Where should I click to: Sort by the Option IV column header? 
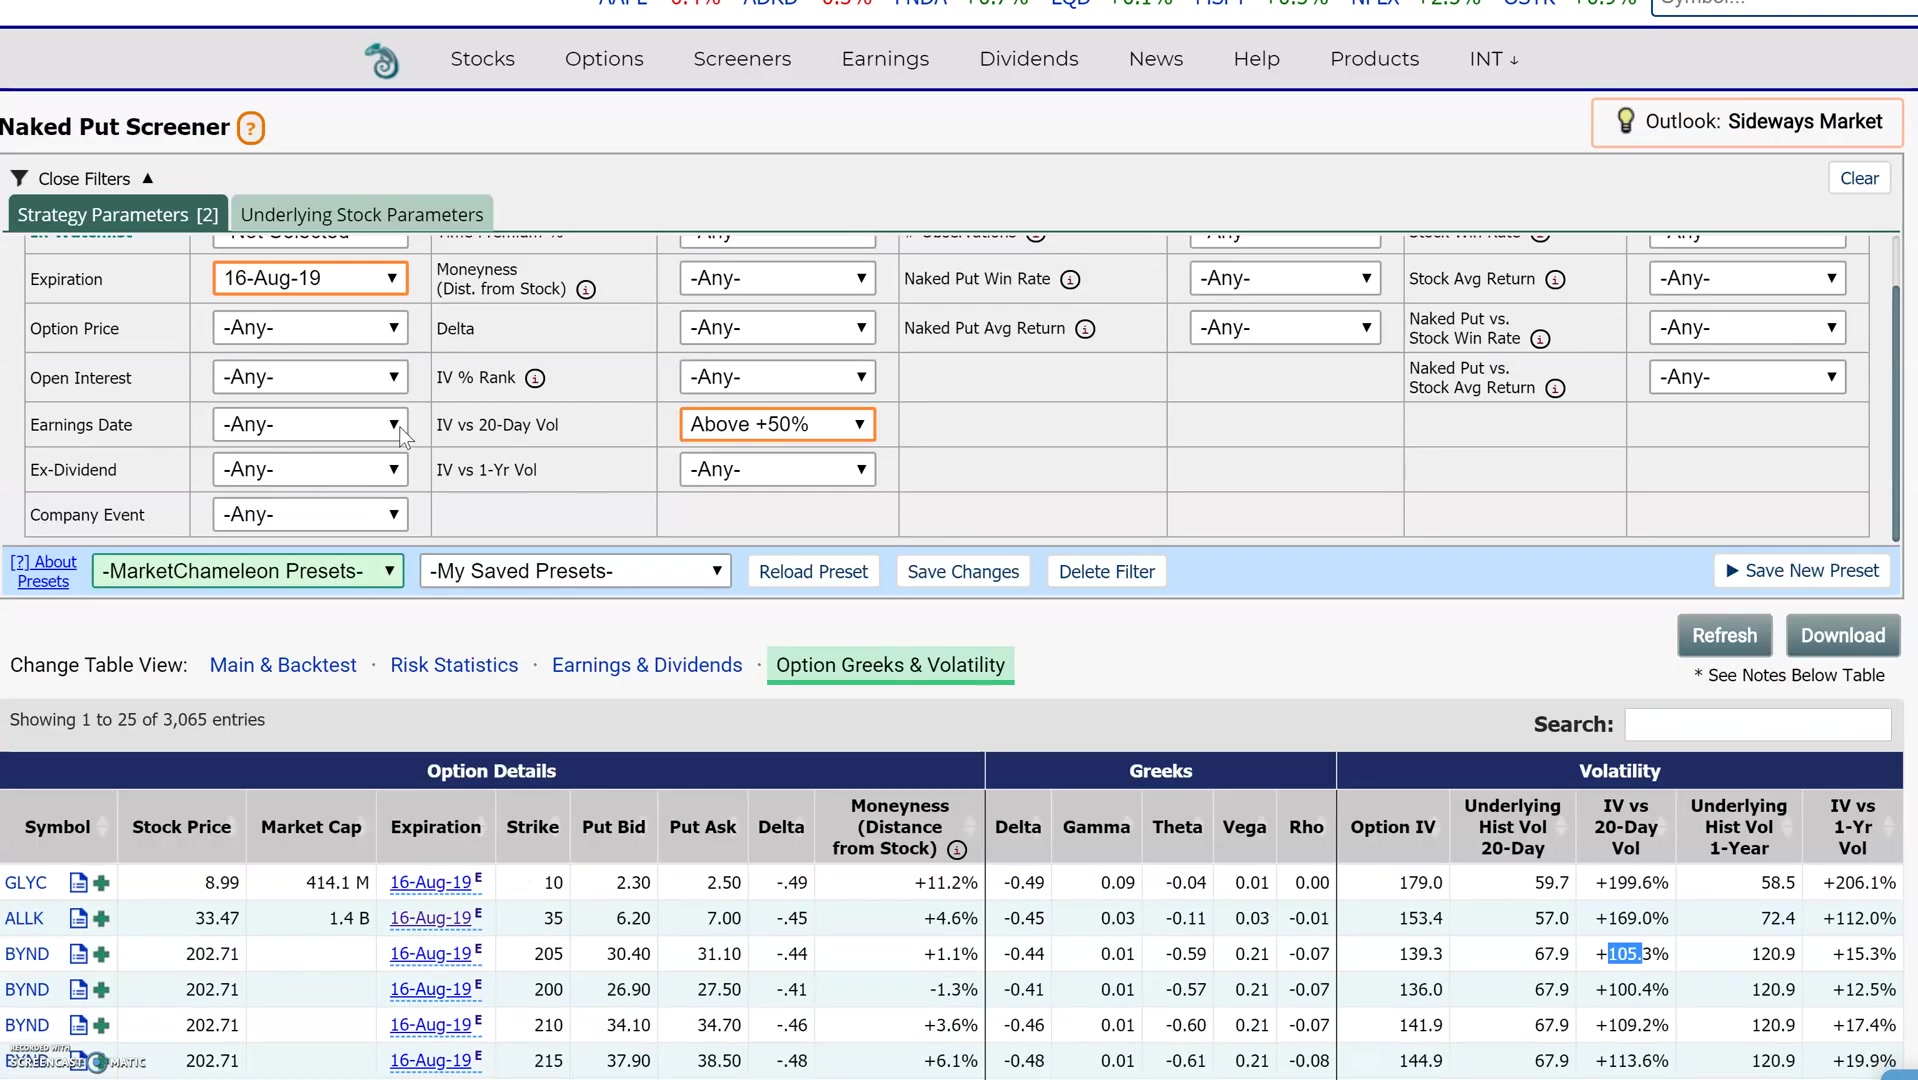click(1392, 827)
